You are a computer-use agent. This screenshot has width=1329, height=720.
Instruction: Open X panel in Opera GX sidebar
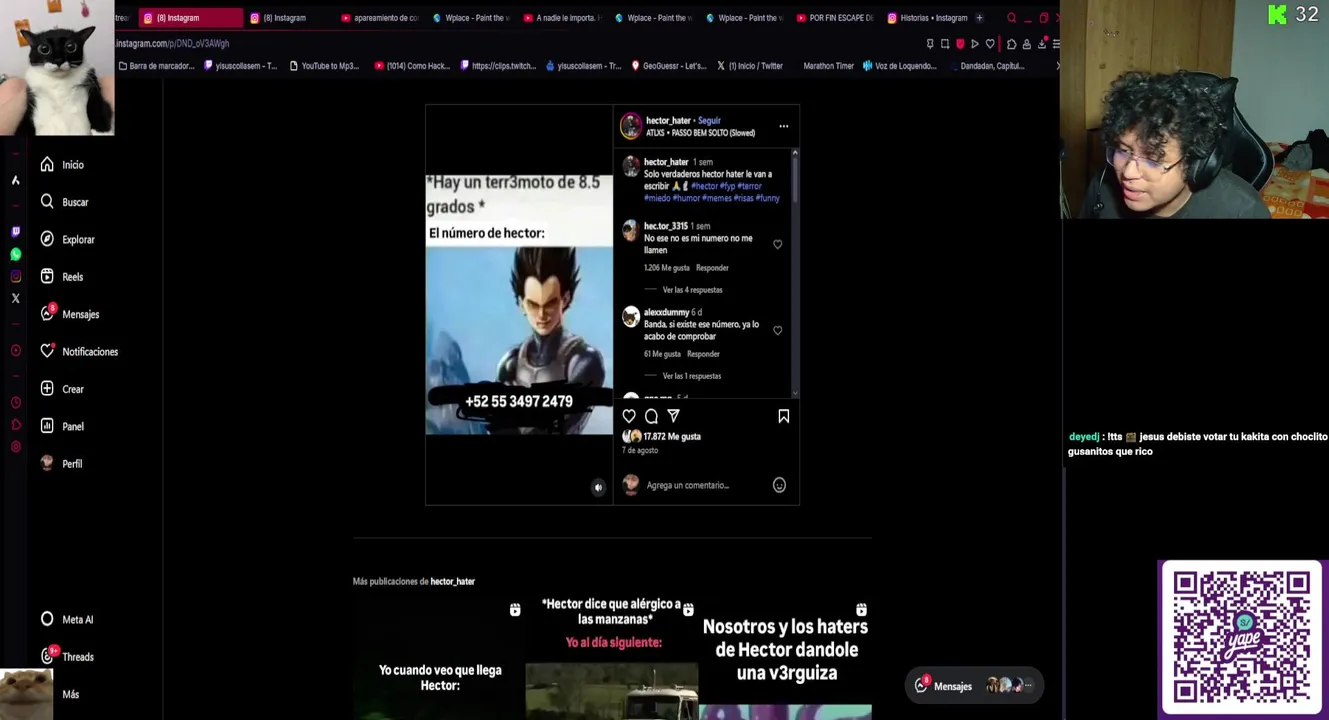click(x=15, y=298)
